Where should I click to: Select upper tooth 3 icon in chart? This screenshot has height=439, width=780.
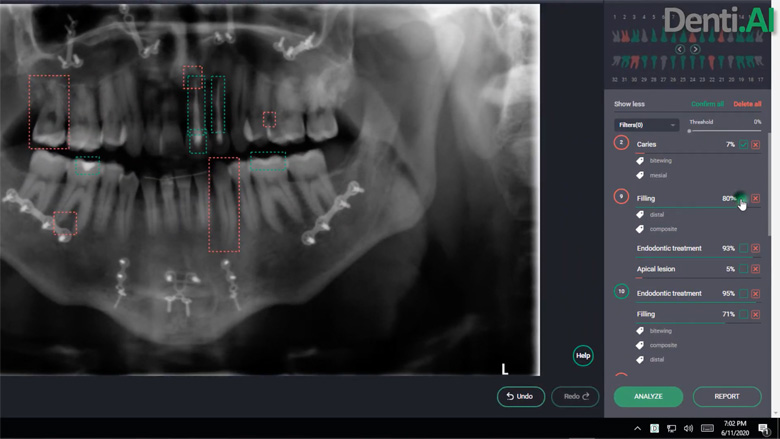[x=635, y=36]
